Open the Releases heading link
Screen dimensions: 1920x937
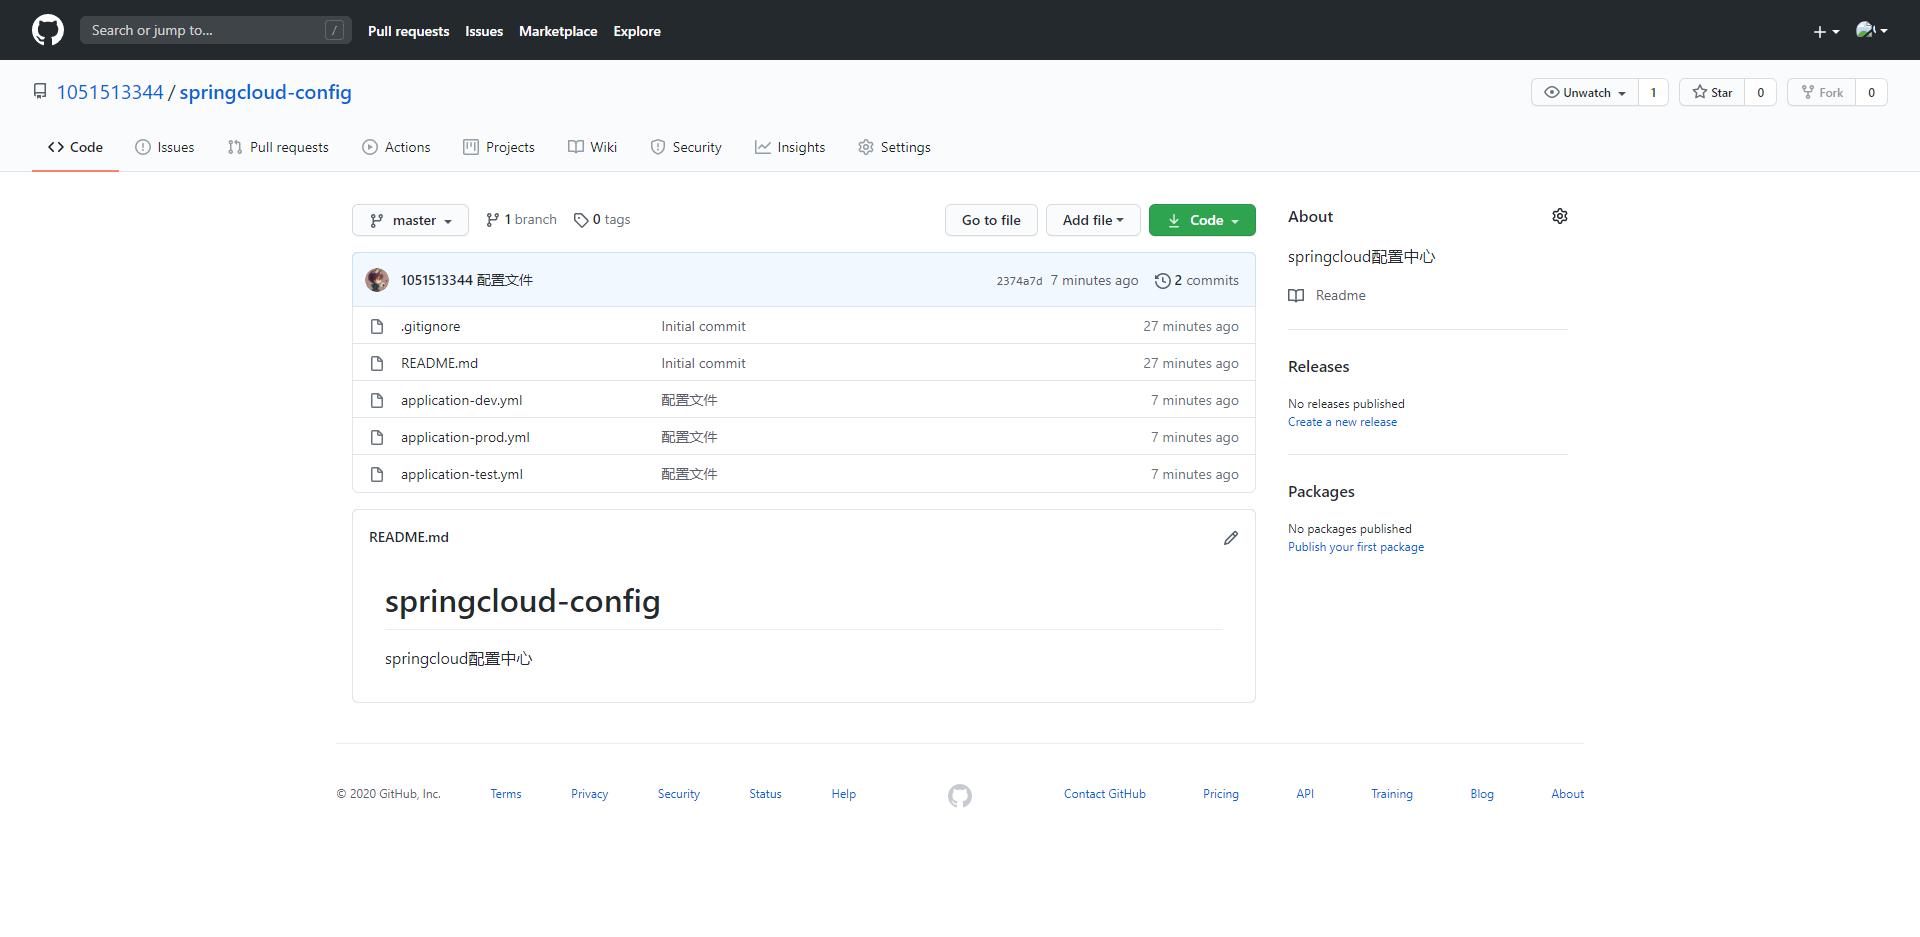1318,367
